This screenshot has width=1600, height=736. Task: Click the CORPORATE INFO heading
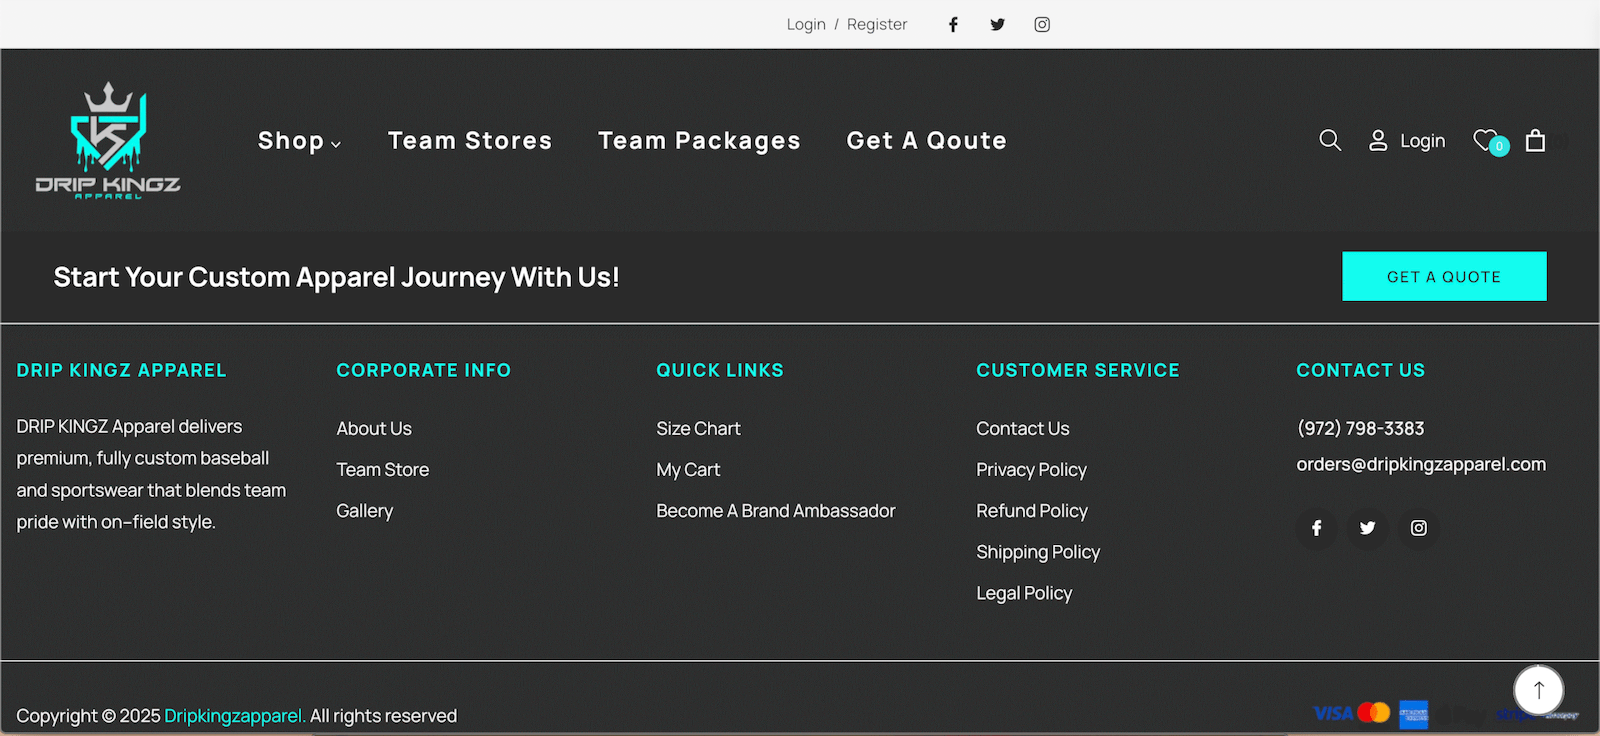(423, 370)
